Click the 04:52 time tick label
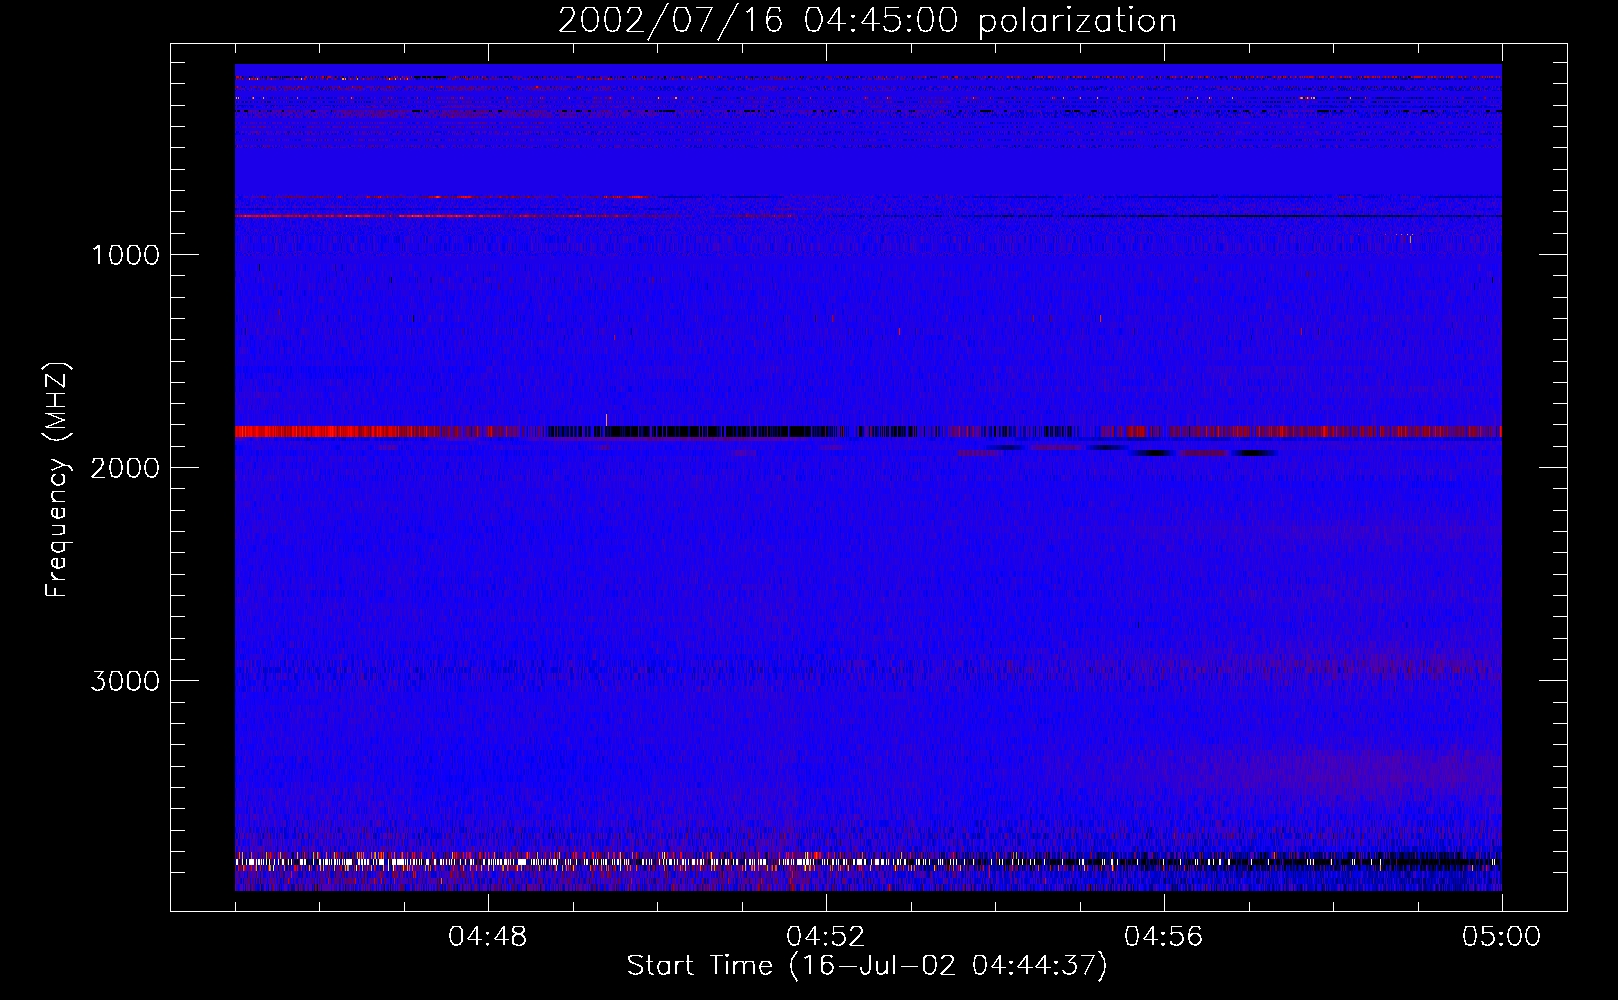The image size is (1618, 1000). (826, 937)
